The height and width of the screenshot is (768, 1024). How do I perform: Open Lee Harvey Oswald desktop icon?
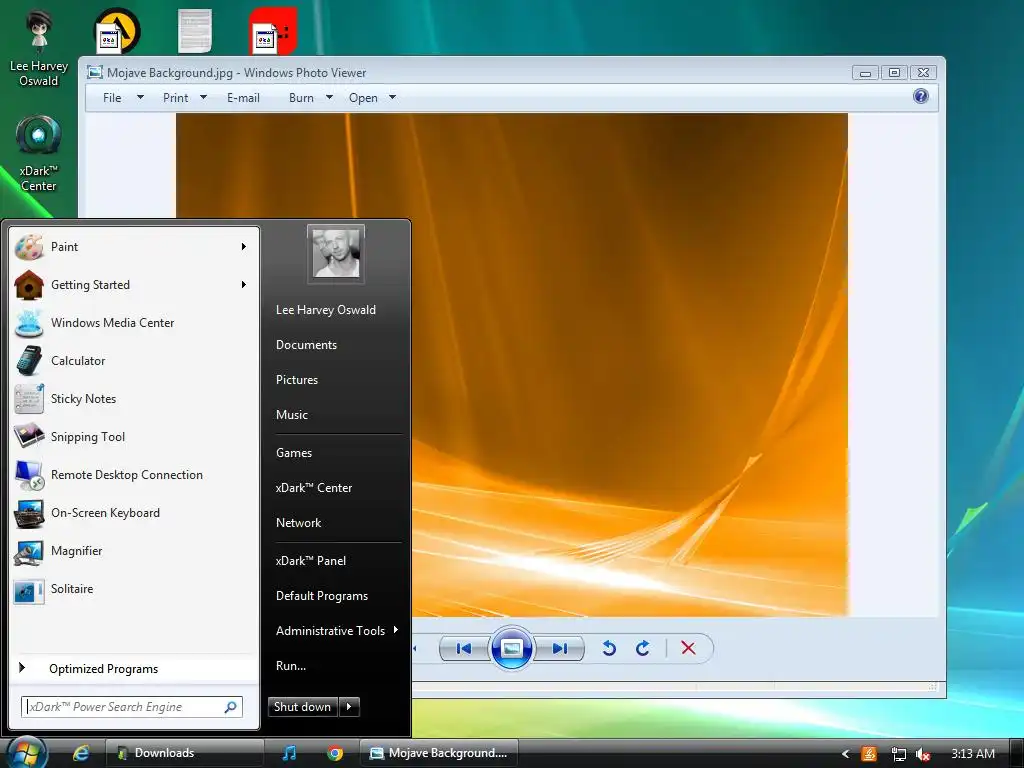tap(39, 48)
